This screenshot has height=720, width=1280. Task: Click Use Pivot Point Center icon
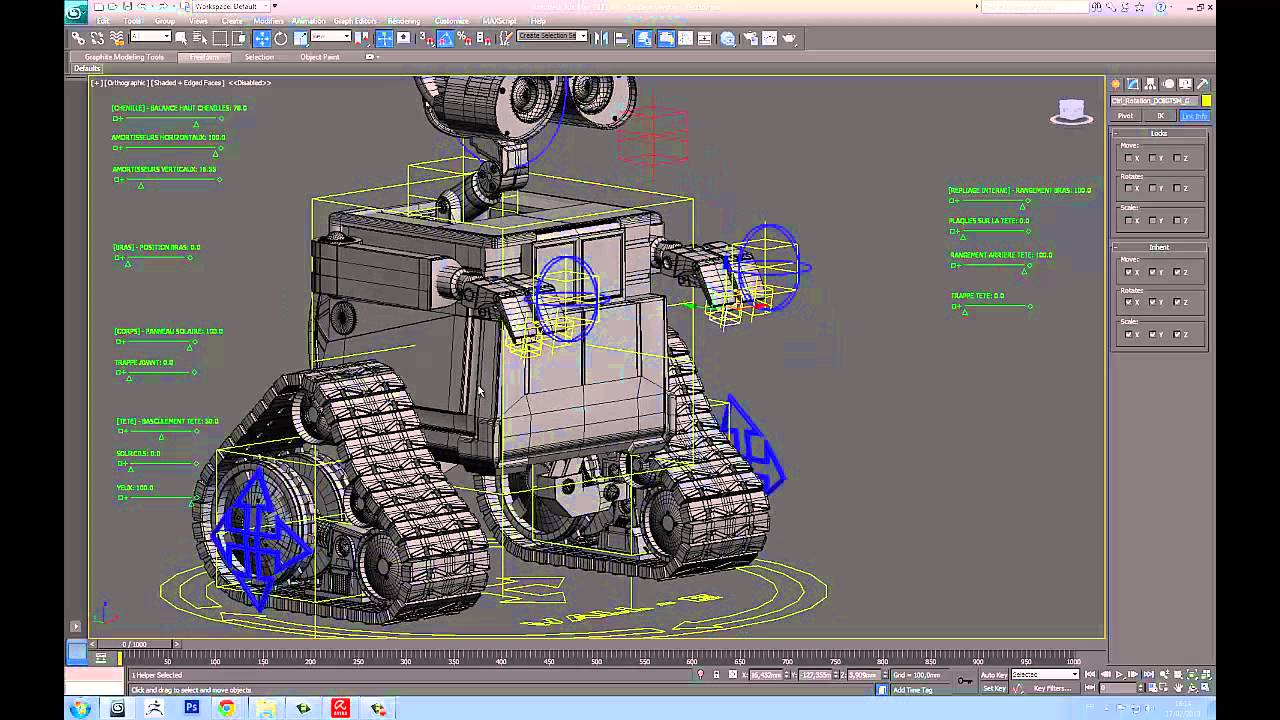click(361, 38)
